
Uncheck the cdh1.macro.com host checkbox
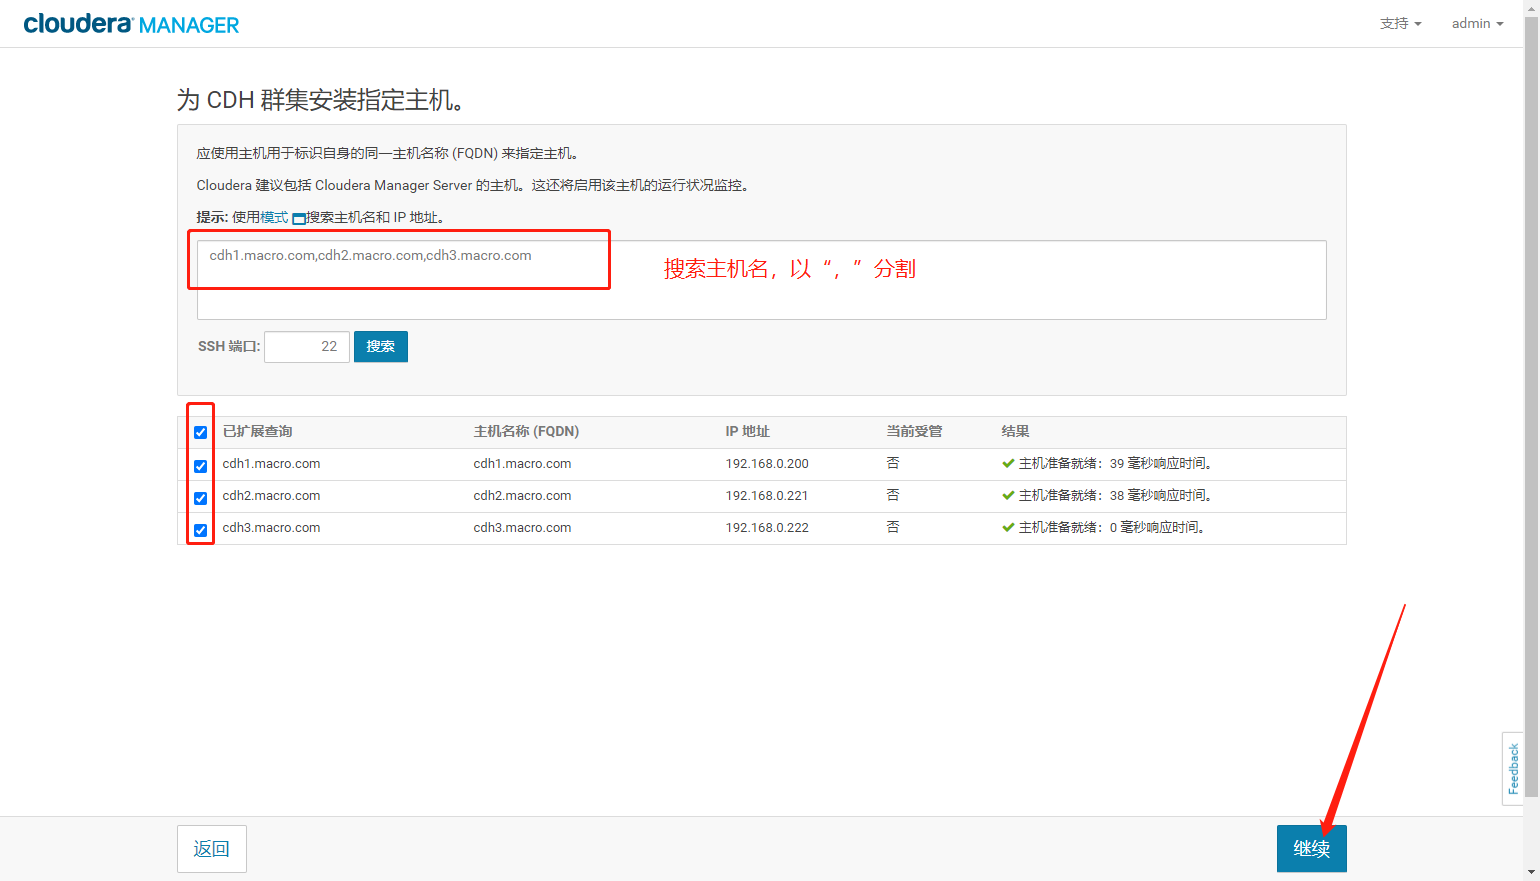[x=200, y=466]
